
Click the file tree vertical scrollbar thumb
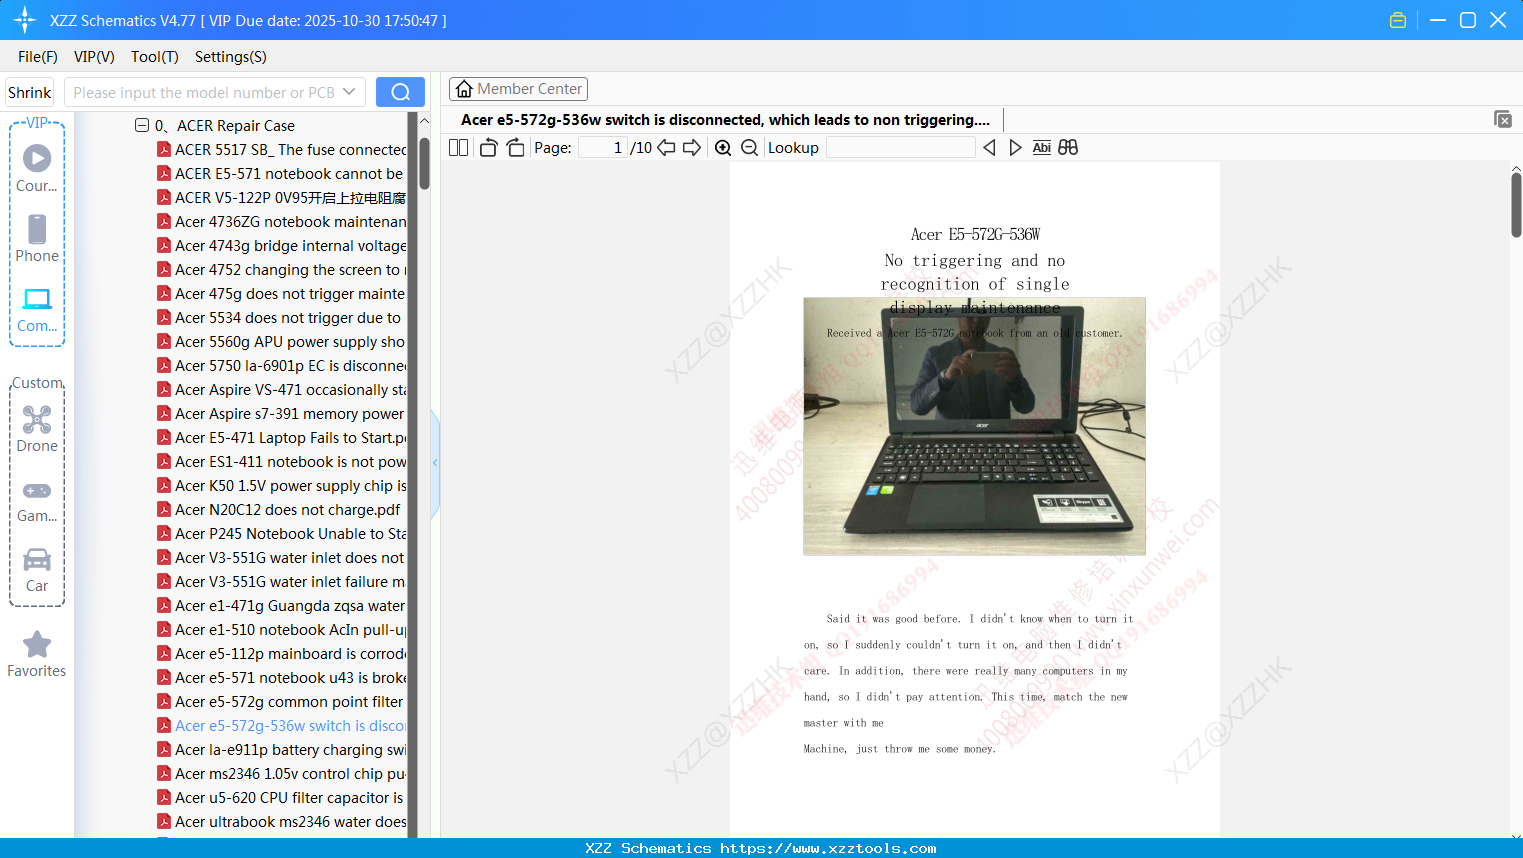[x=424, y=163]
